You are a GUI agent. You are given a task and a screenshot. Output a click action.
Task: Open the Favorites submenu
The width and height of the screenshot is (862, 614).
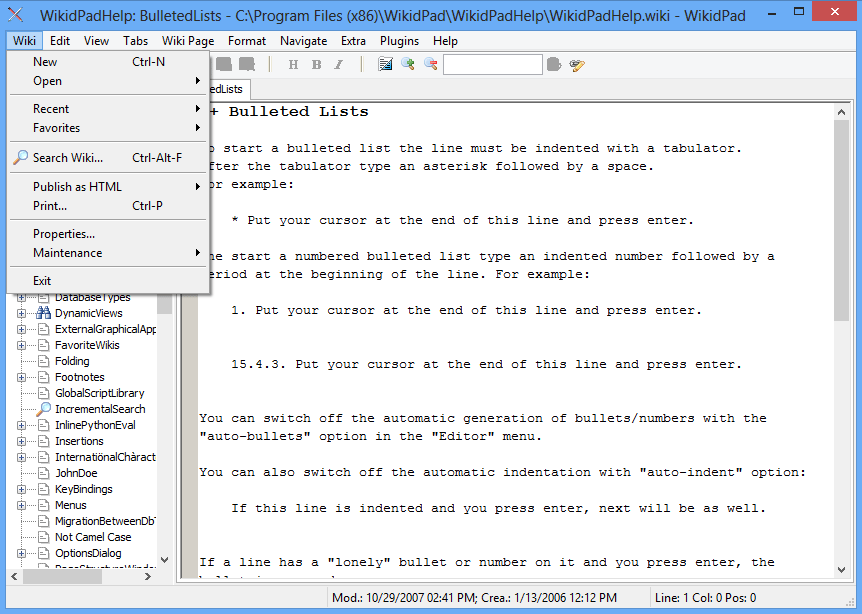click(108, 128)
